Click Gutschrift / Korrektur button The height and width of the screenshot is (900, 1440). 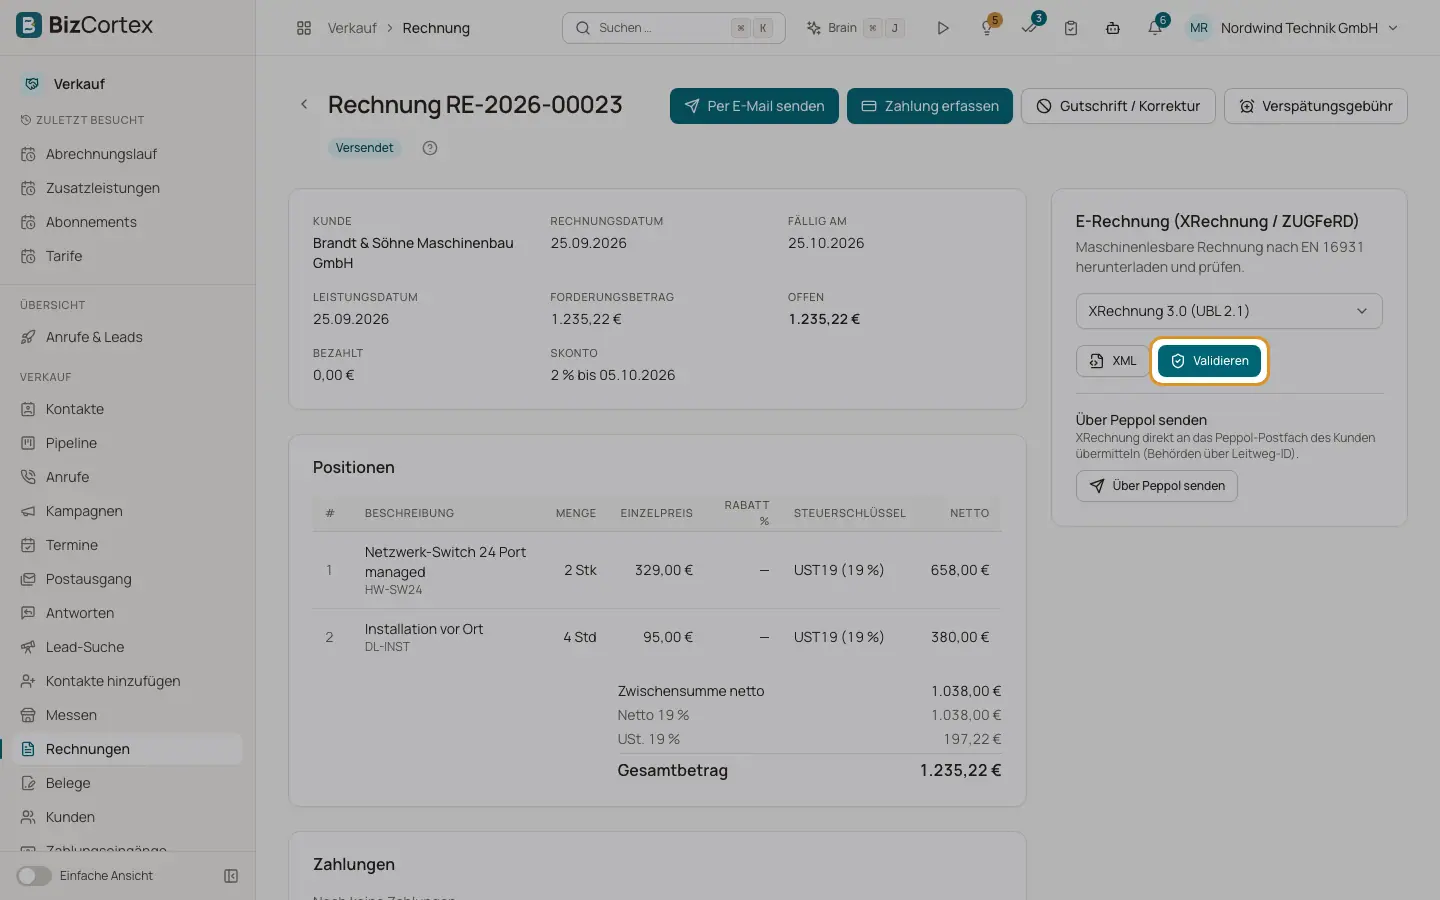[x=1118, y=106]
